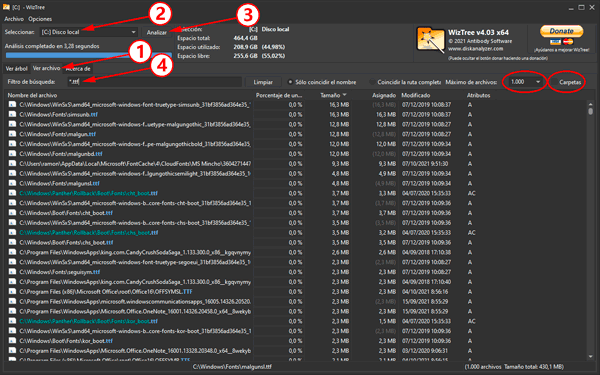Open the Máximo de archivos 1.000 dropdown
This screenshot has width=600, height=375.
point(525,82)
